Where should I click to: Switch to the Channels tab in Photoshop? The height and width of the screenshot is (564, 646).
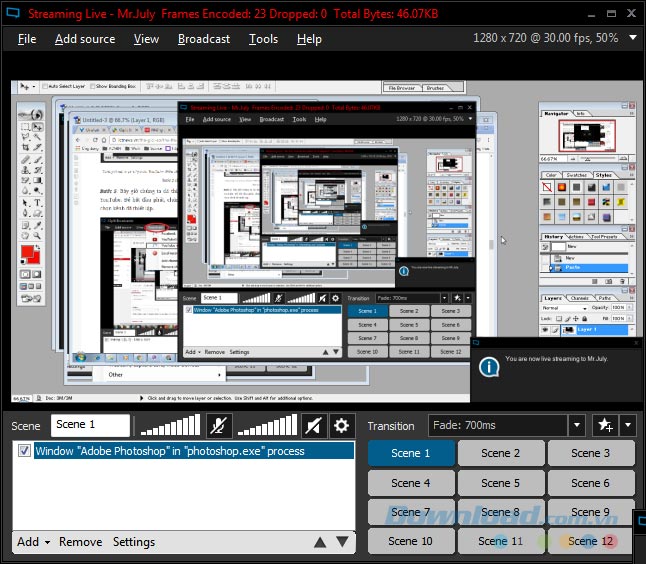pyautogui.click(x=580, y=298)
